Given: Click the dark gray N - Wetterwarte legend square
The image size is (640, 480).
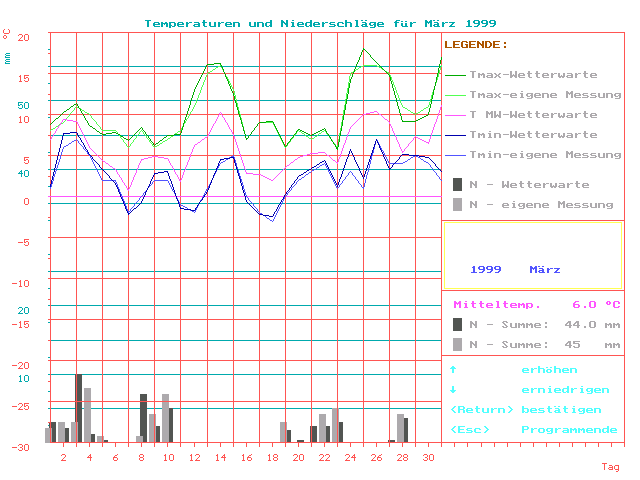Looking at the screenshot, I should [458, 184].
